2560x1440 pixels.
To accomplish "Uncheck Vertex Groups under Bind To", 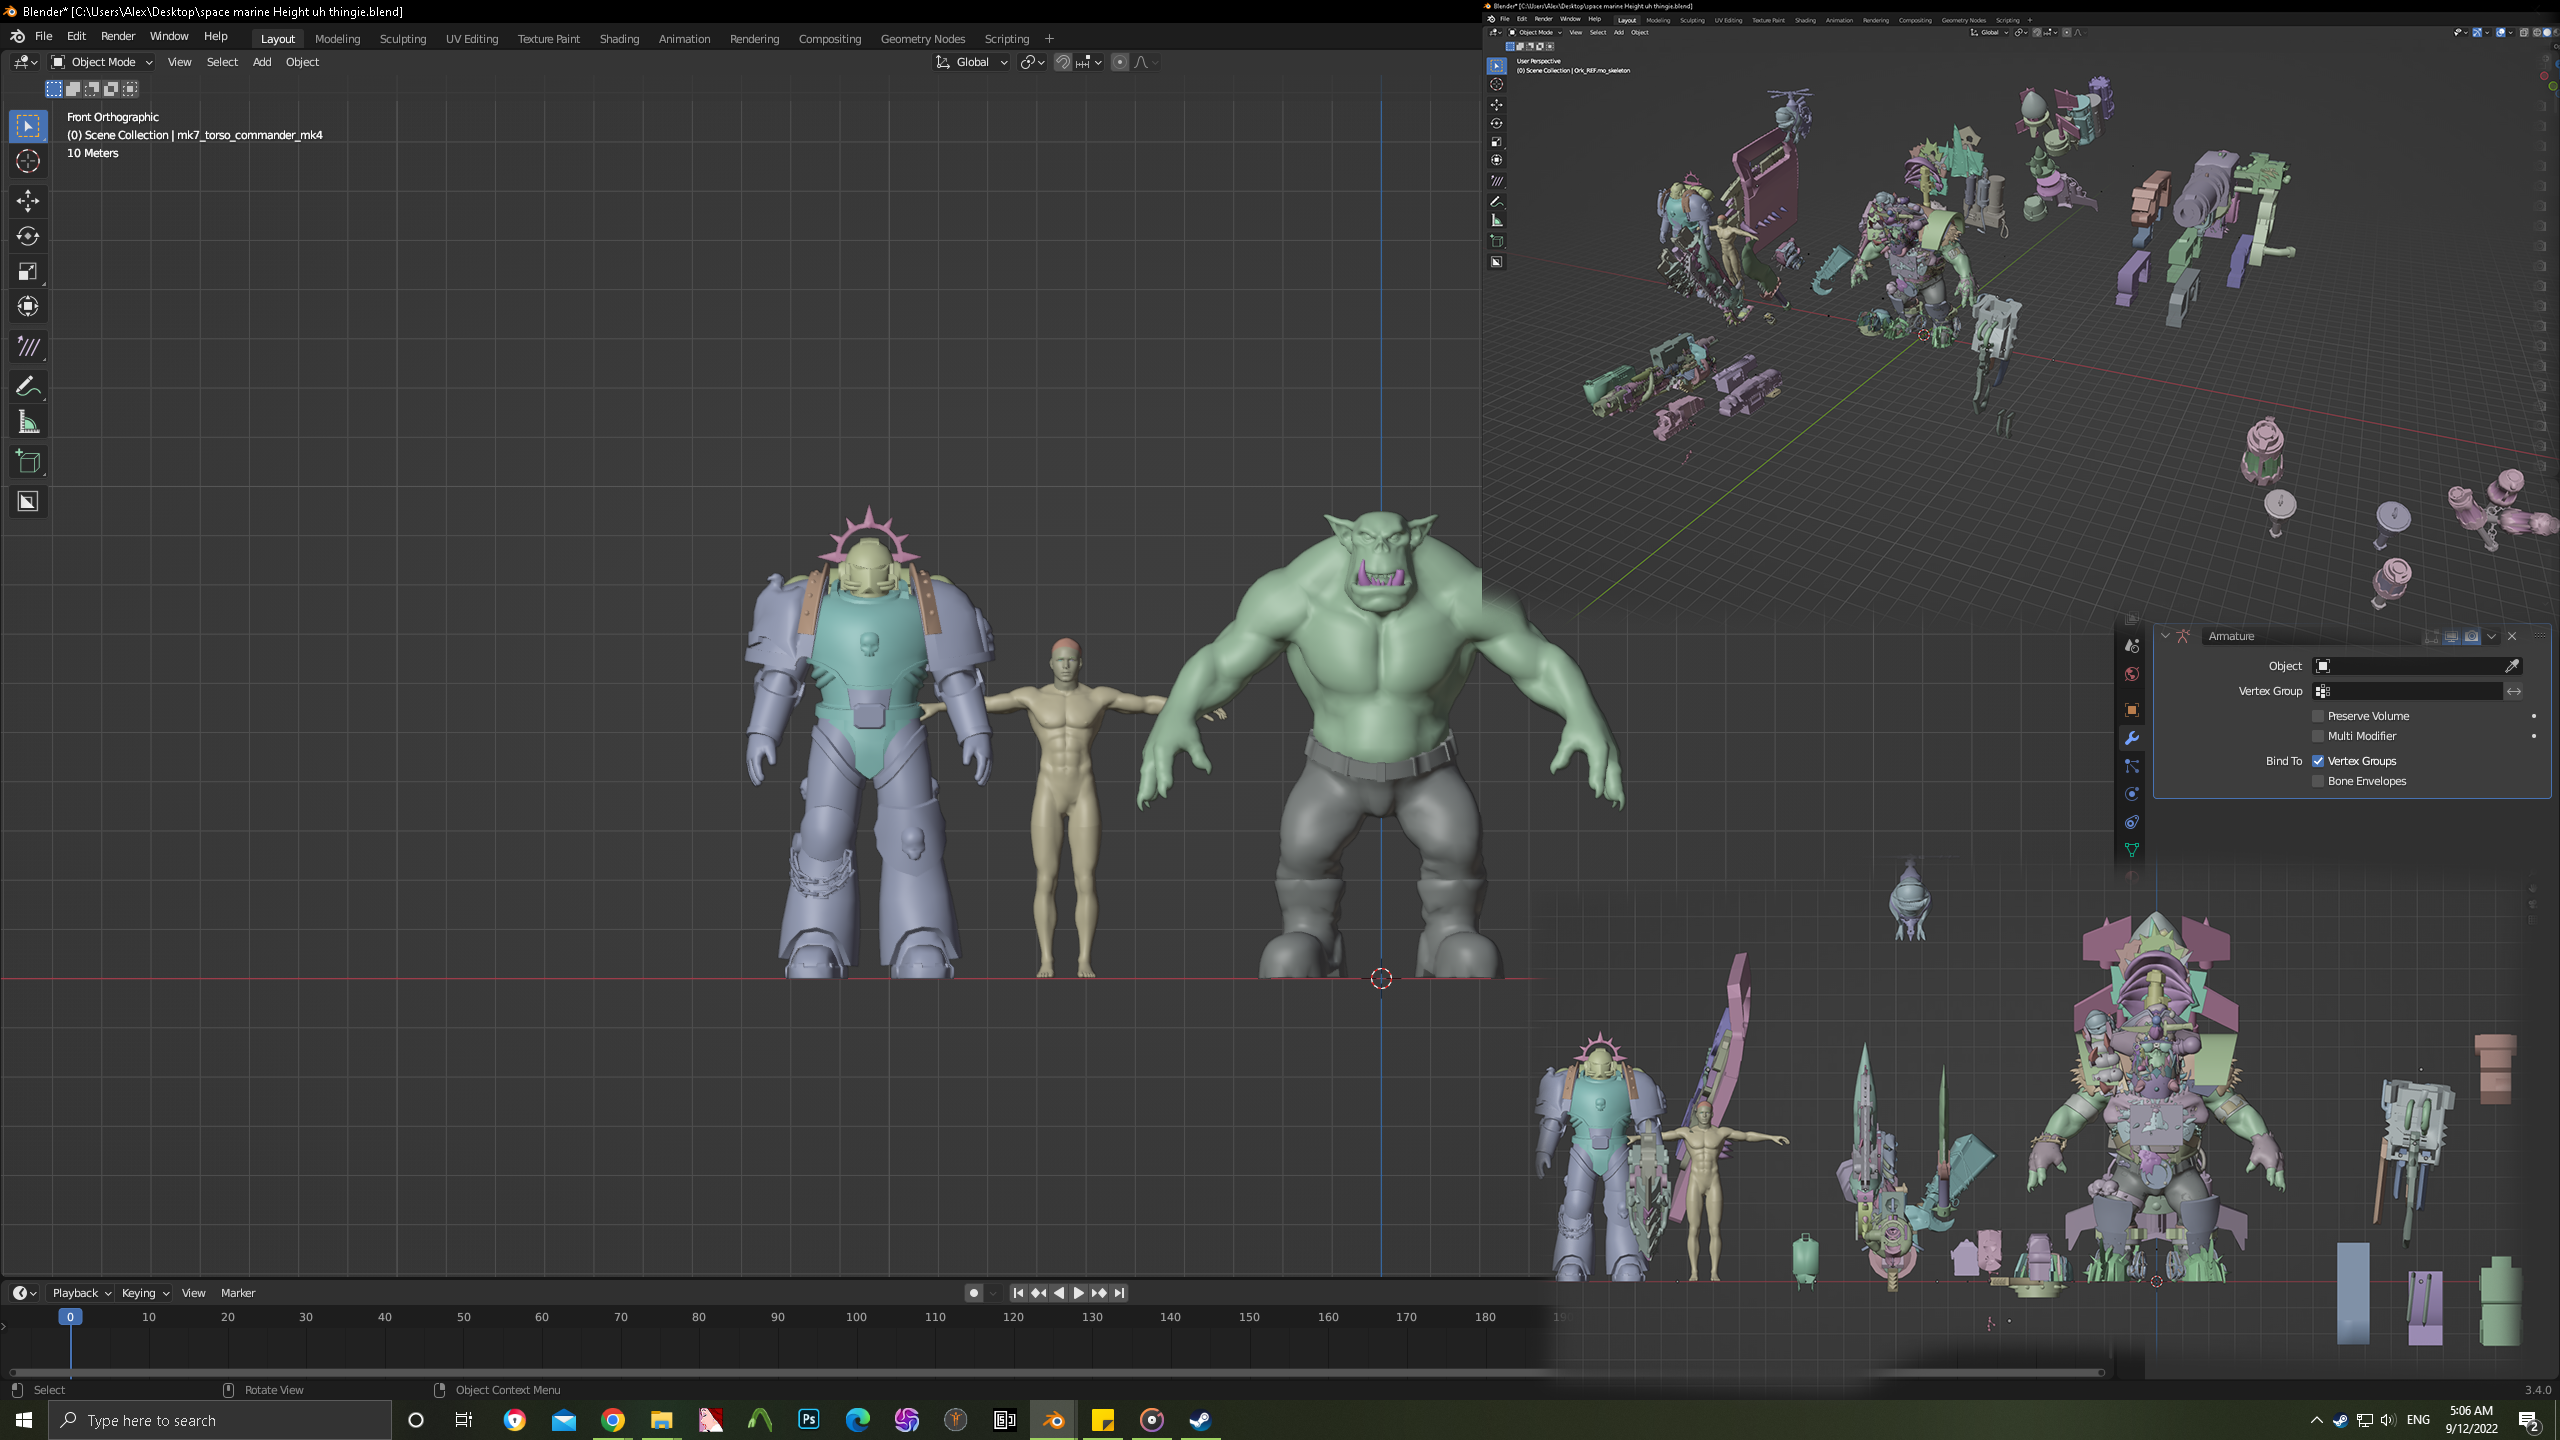I will coord(2318,761).
